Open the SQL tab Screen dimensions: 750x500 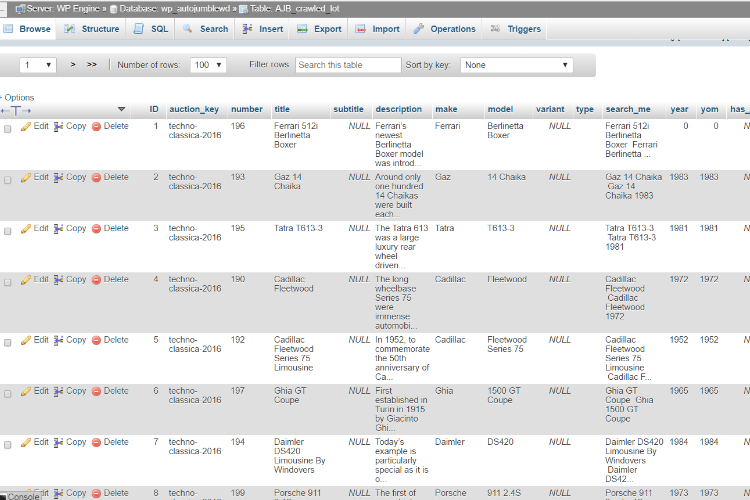(x=151, y=29)
